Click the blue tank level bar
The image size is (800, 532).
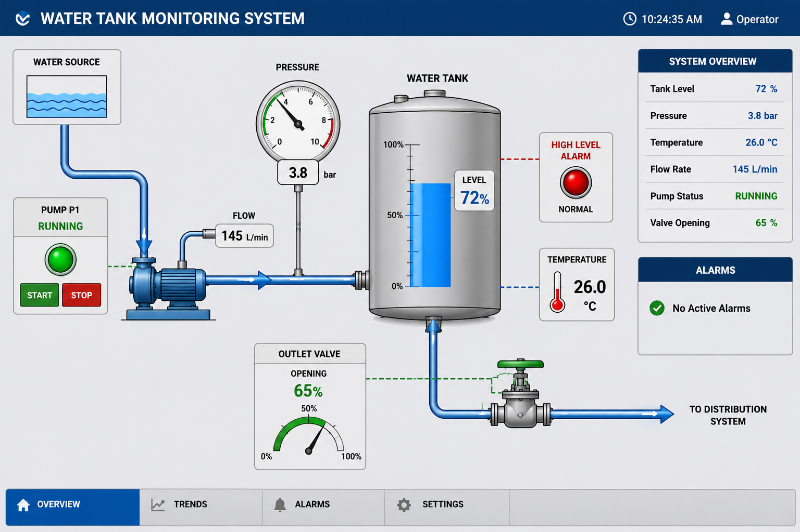click(431, 235)
